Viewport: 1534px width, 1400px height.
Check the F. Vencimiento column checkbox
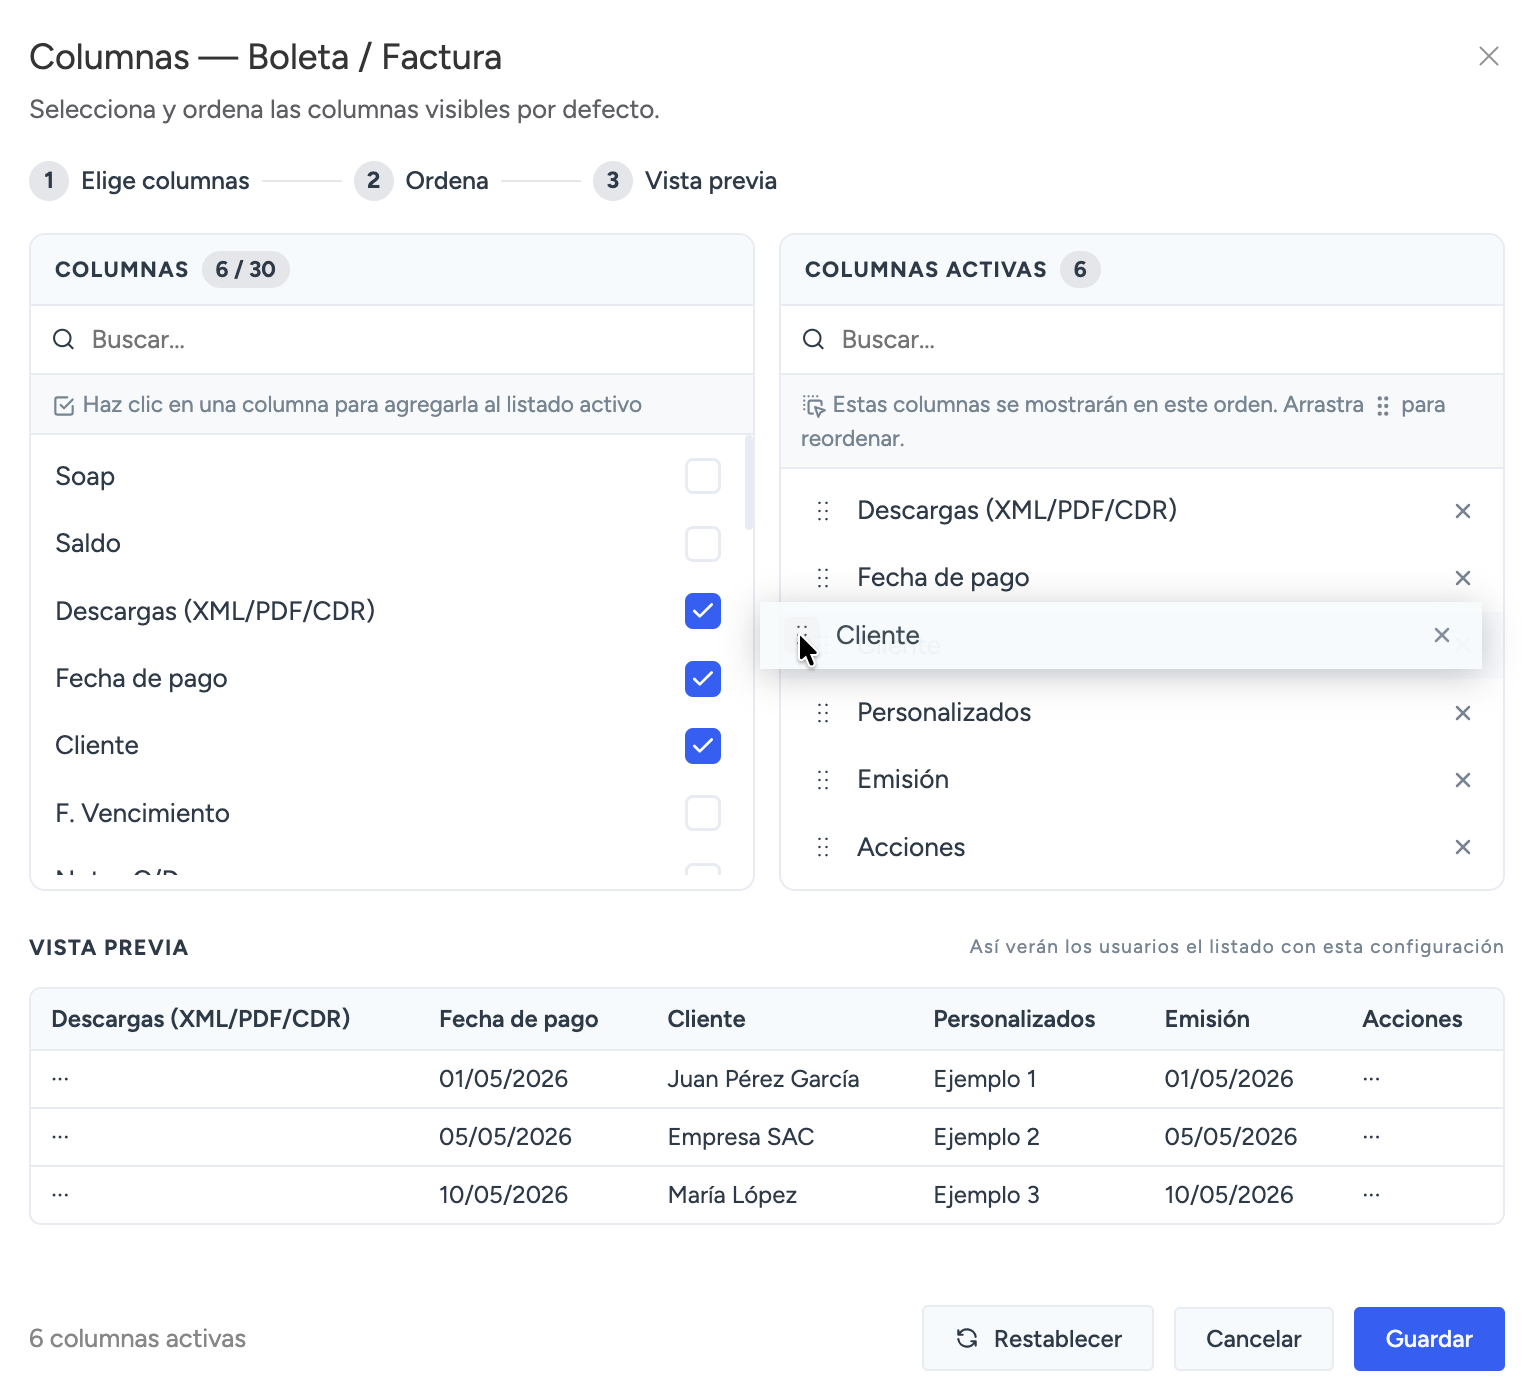703,813
